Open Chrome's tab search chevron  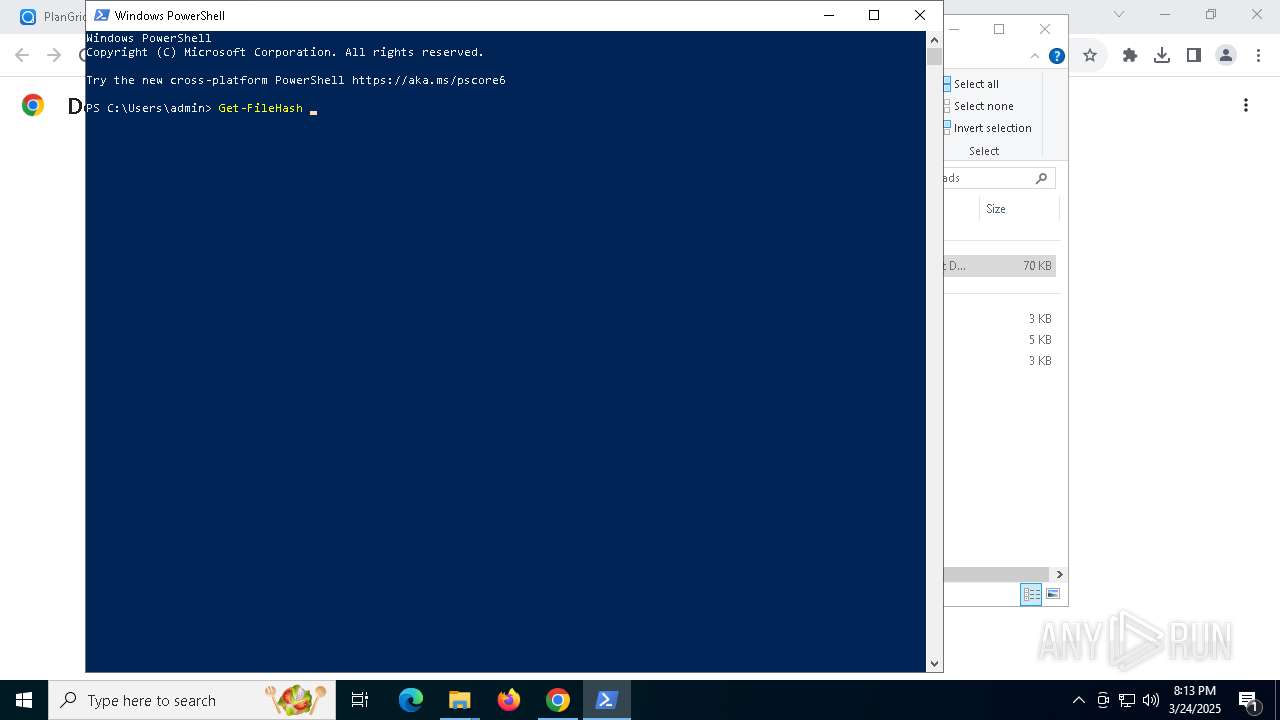click(1119, 14)
